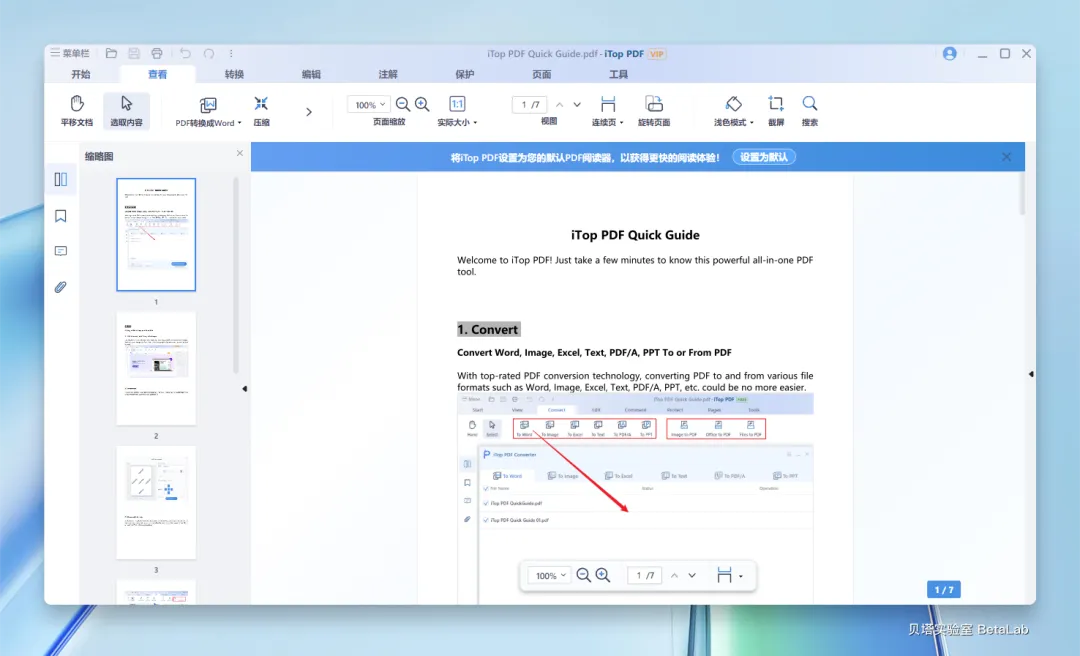Toggle the thumbnails sidebar panel icon
Viewport: 1080px width, 656px height.
tap(61, 180)
